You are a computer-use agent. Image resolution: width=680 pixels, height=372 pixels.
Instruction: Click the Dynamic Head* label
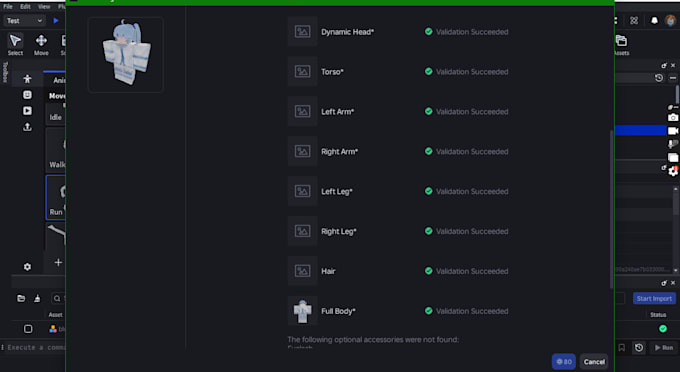[x=347, y=32]
